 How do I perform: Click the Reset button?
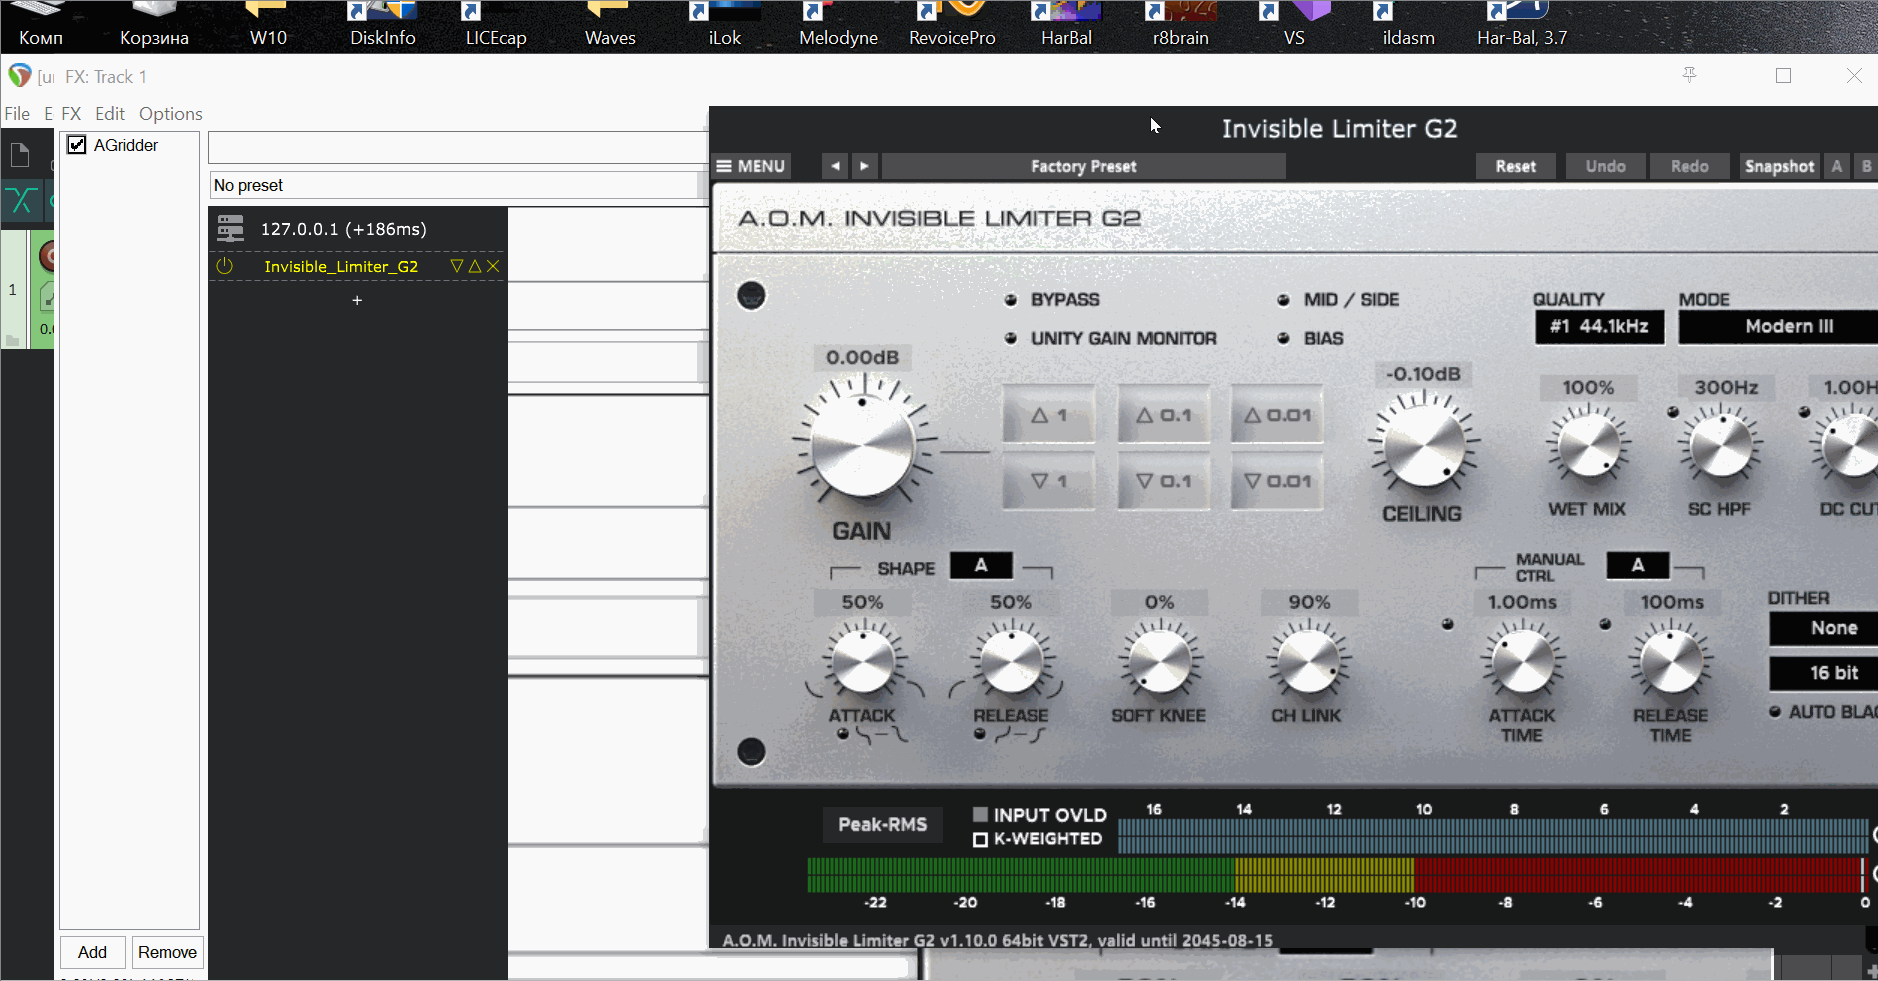1516,166
